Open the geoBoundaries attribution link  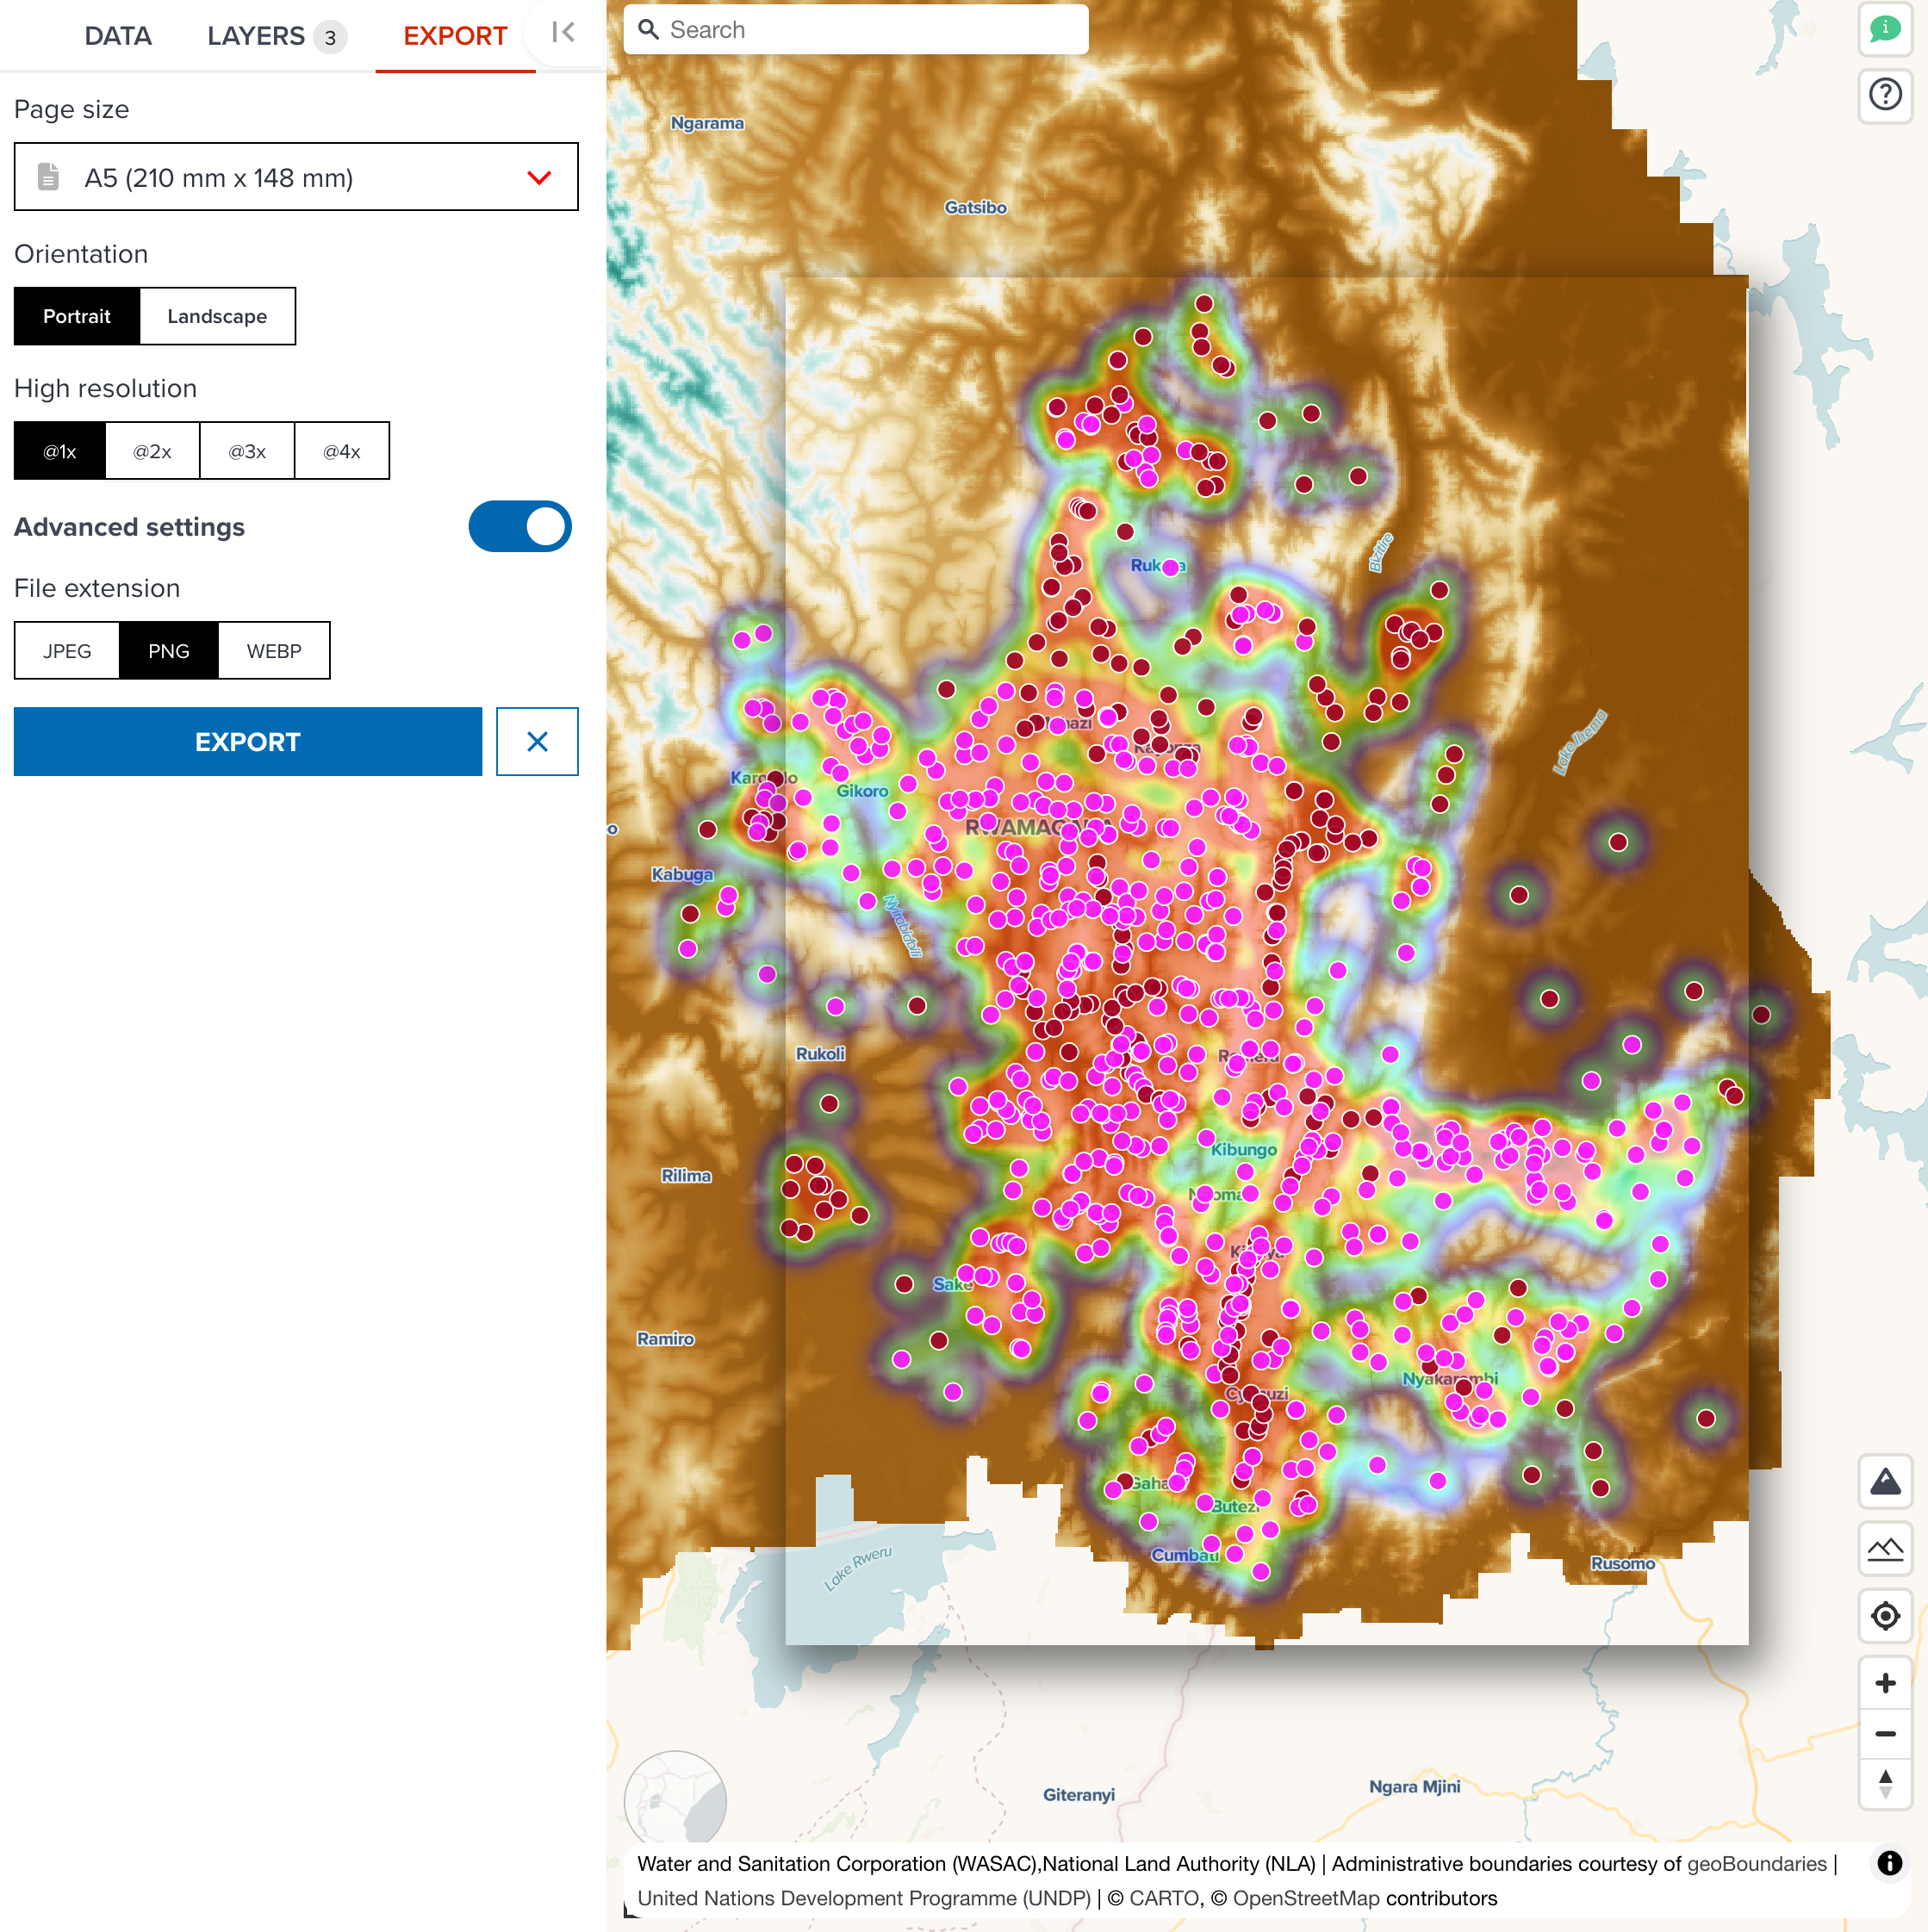[1755, 1862]
